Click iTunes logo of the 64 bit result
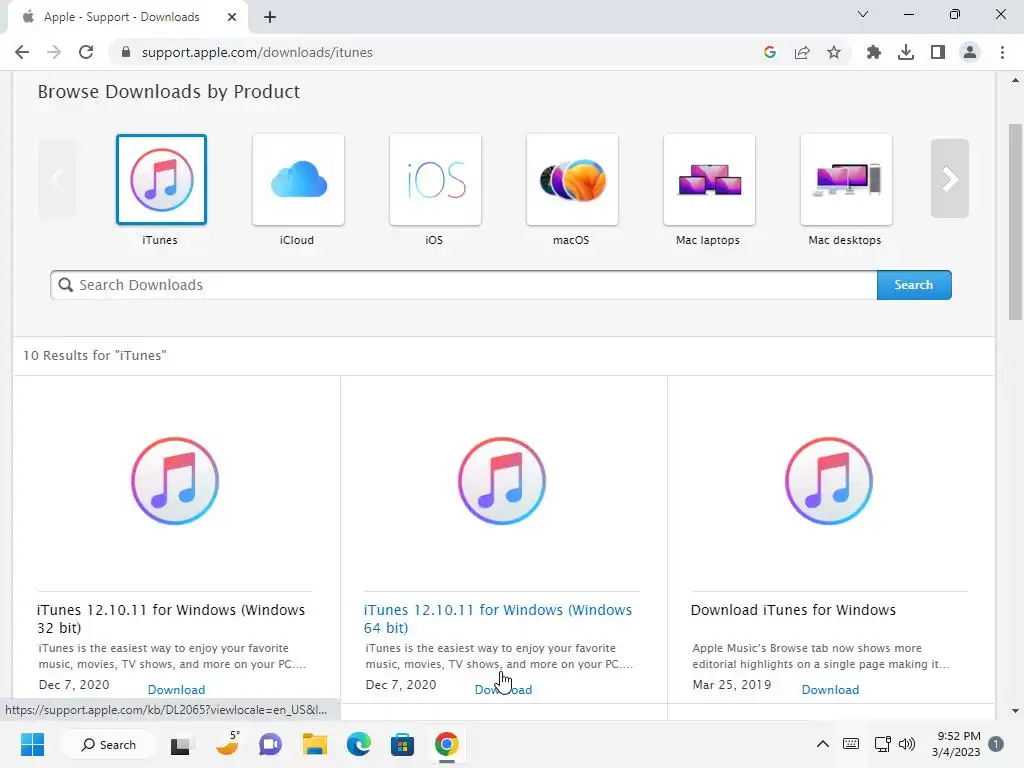 point(502,481)
